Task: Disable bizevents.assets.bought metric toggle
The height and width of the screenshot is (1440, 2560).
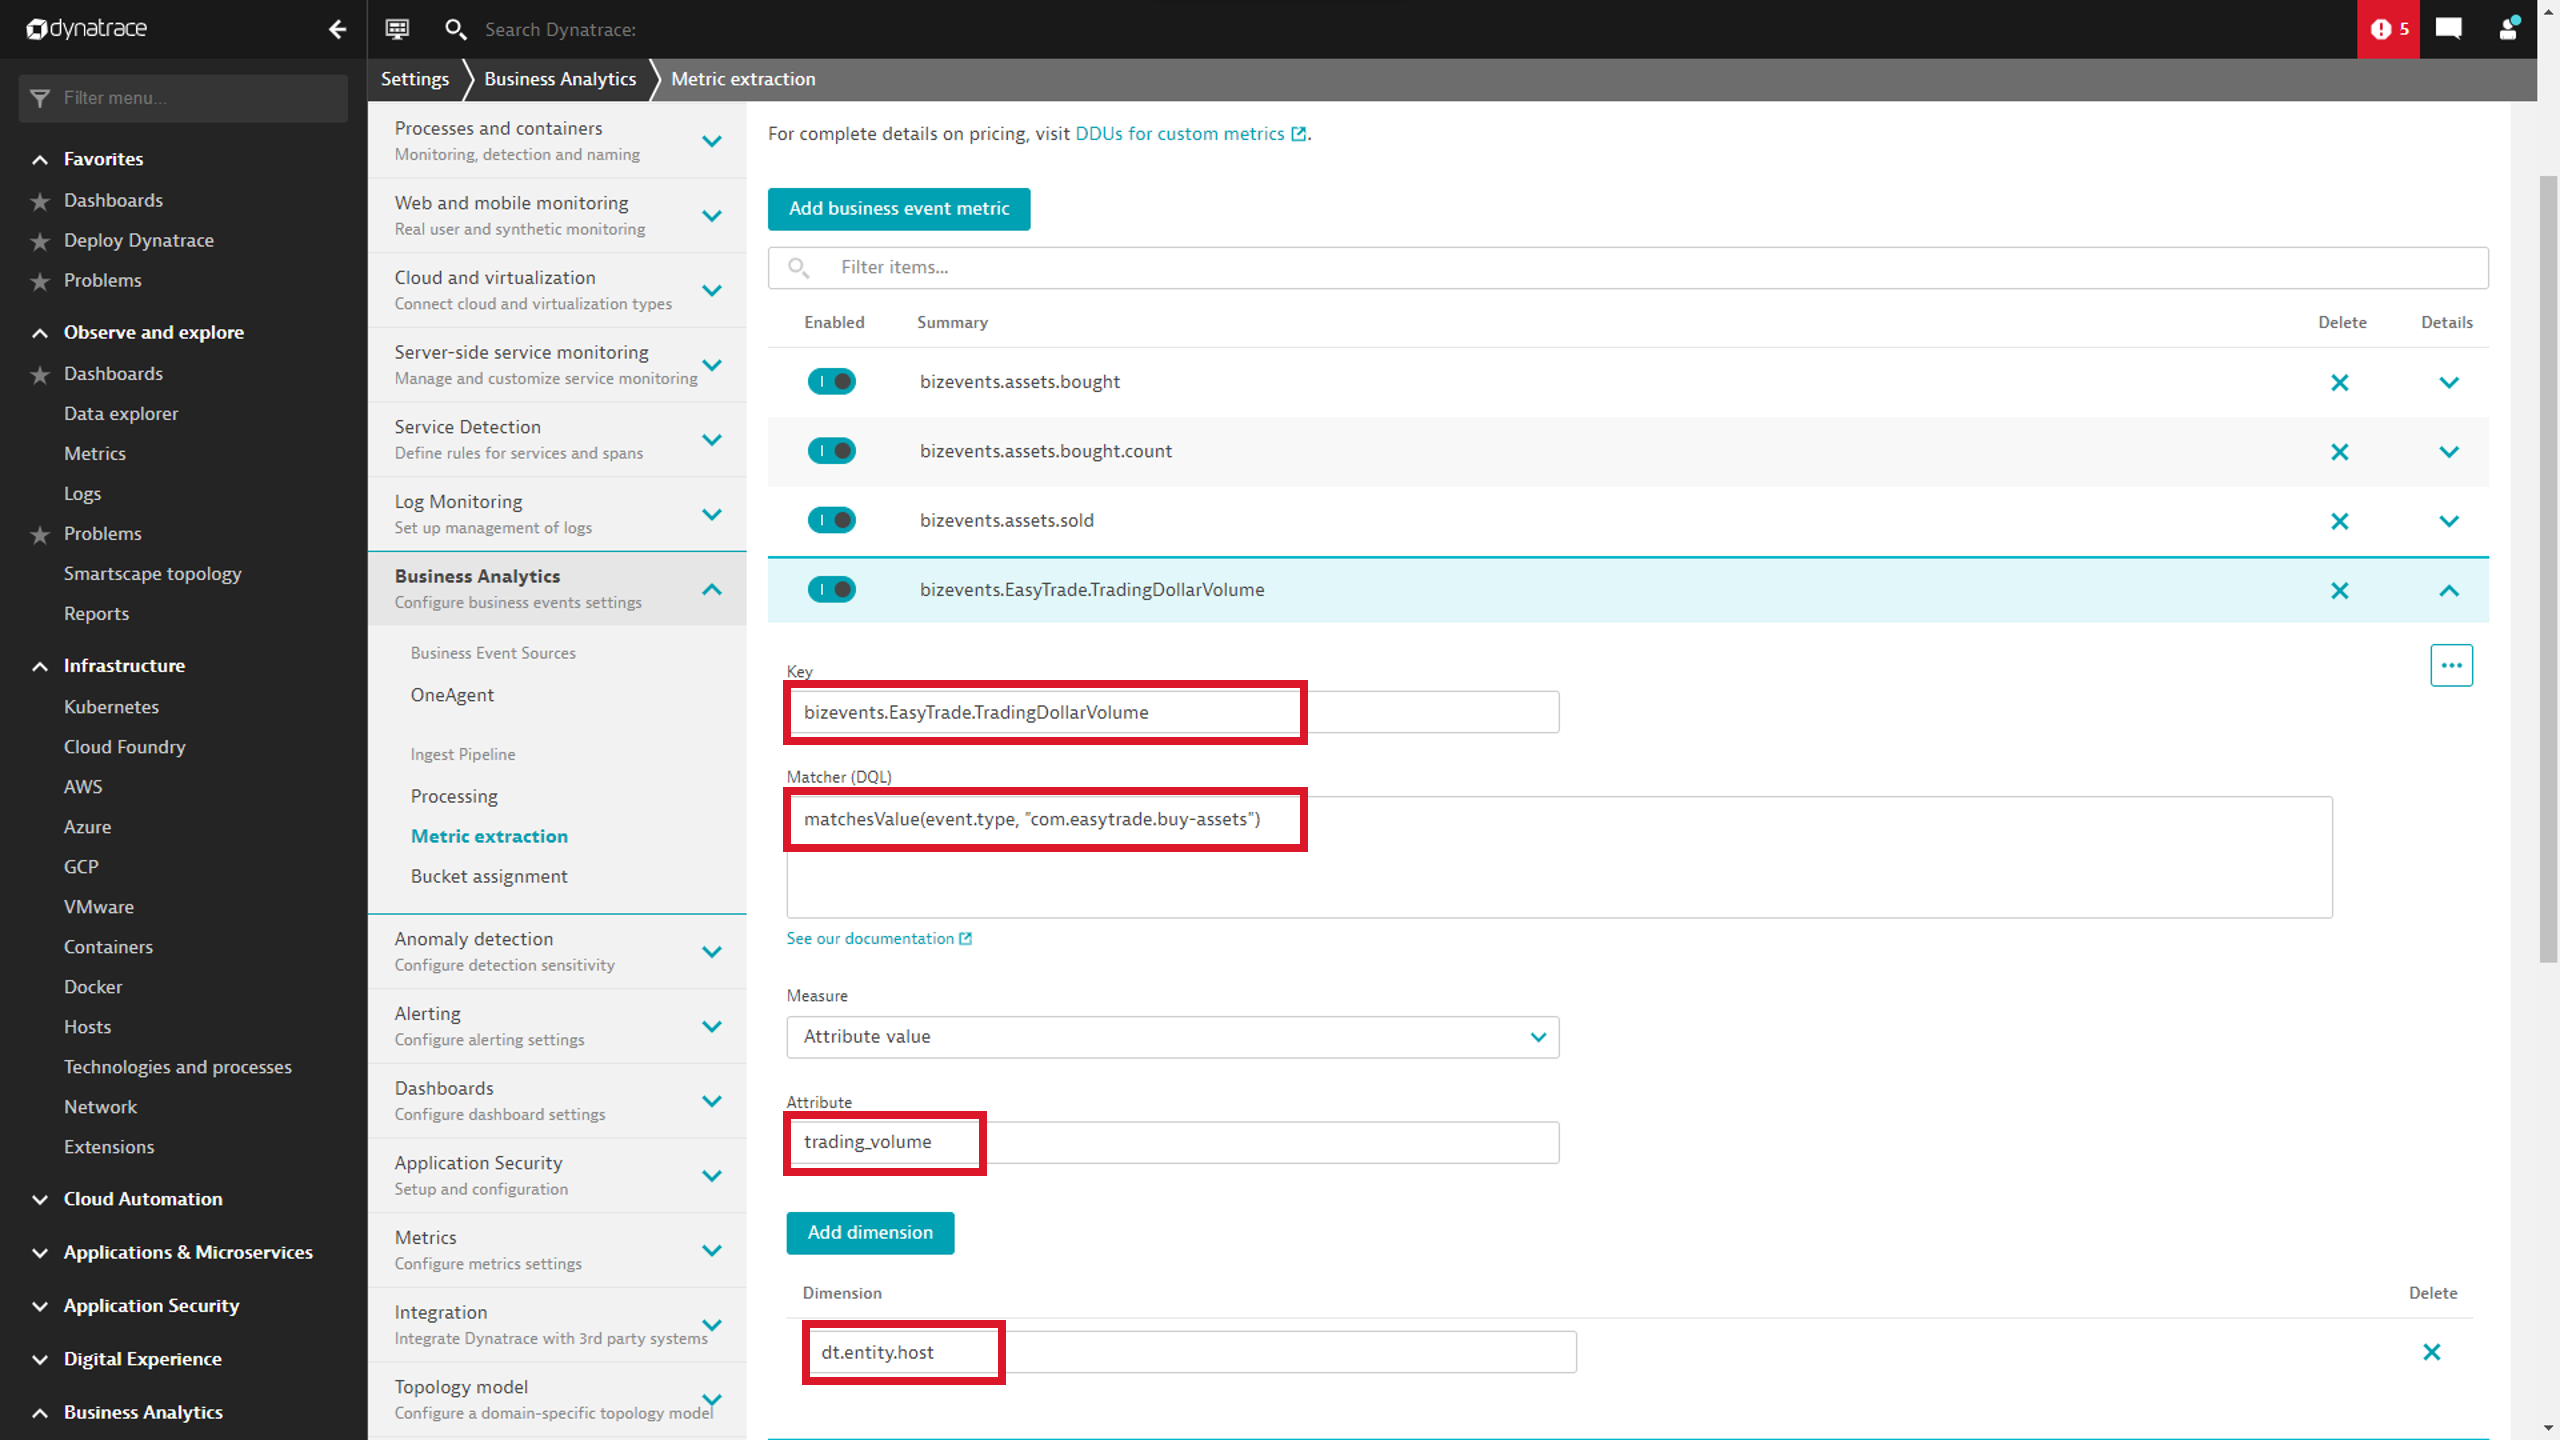Action: pyautogui.click(x=832, y=381)
